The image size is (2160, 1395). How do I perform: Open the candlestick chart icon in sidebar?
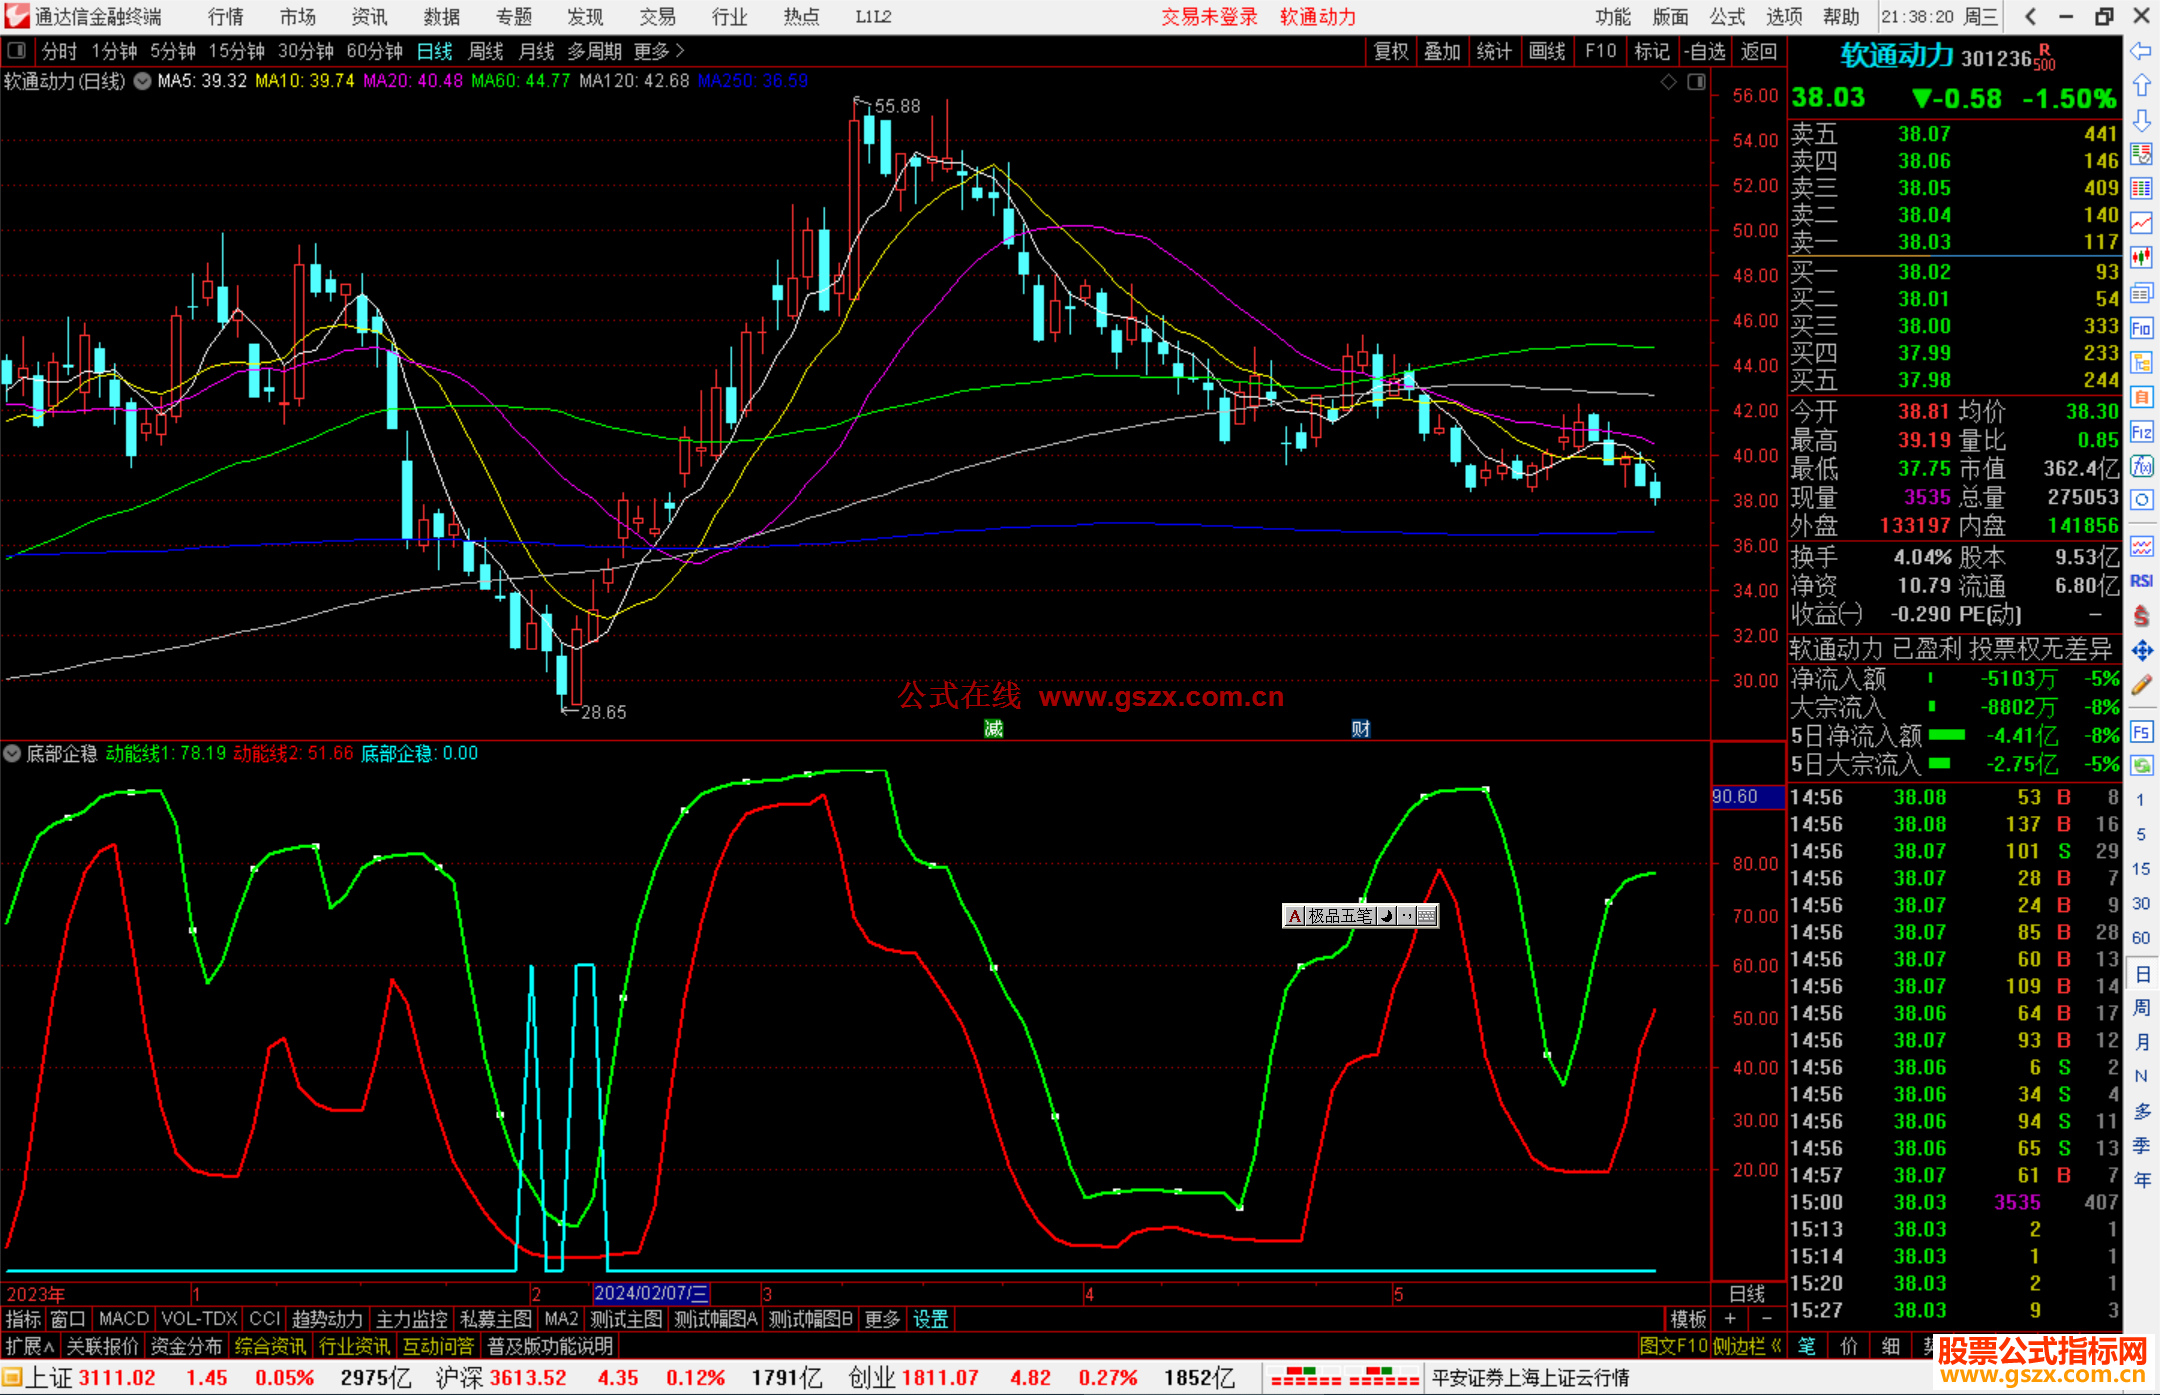click(2141, 257)
